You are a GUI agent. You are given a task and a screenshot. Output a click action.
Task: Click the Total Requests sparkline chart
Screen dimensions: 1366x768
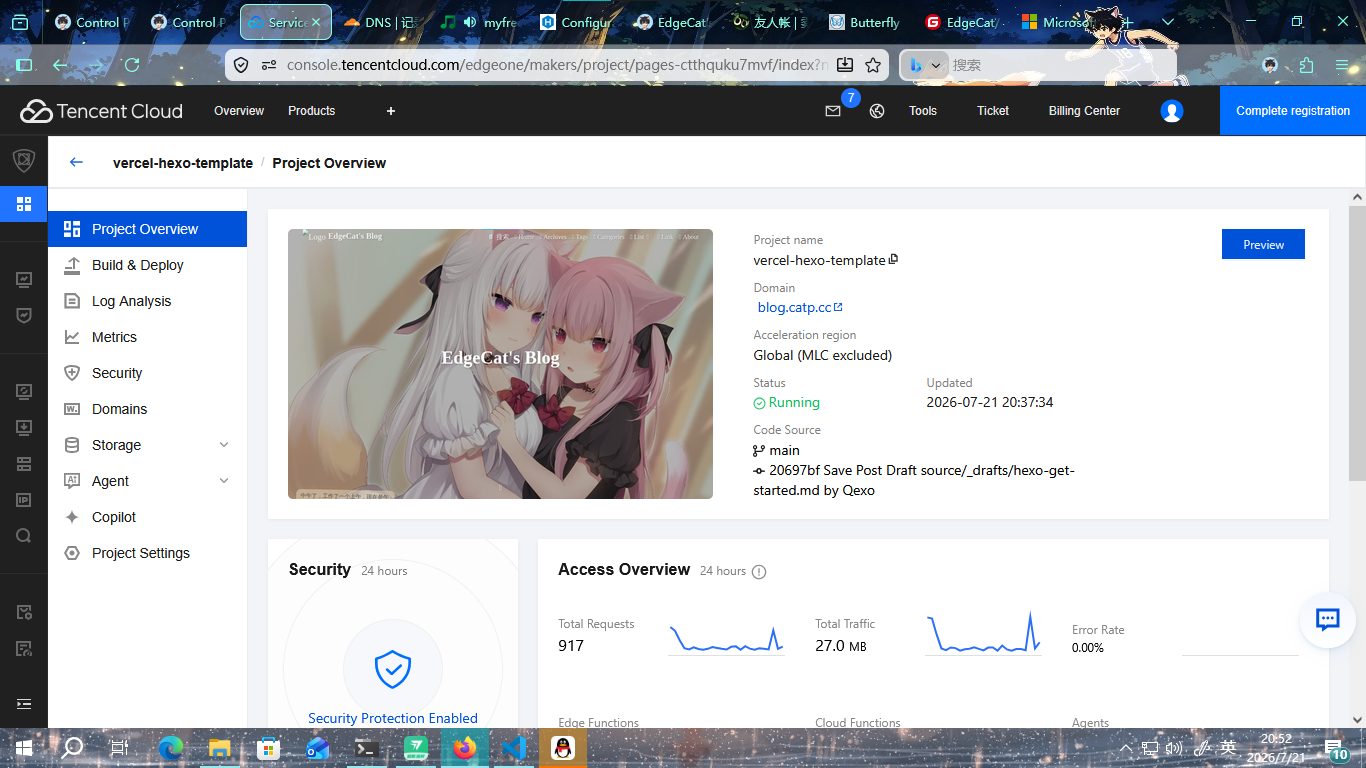tap(726, 640)
